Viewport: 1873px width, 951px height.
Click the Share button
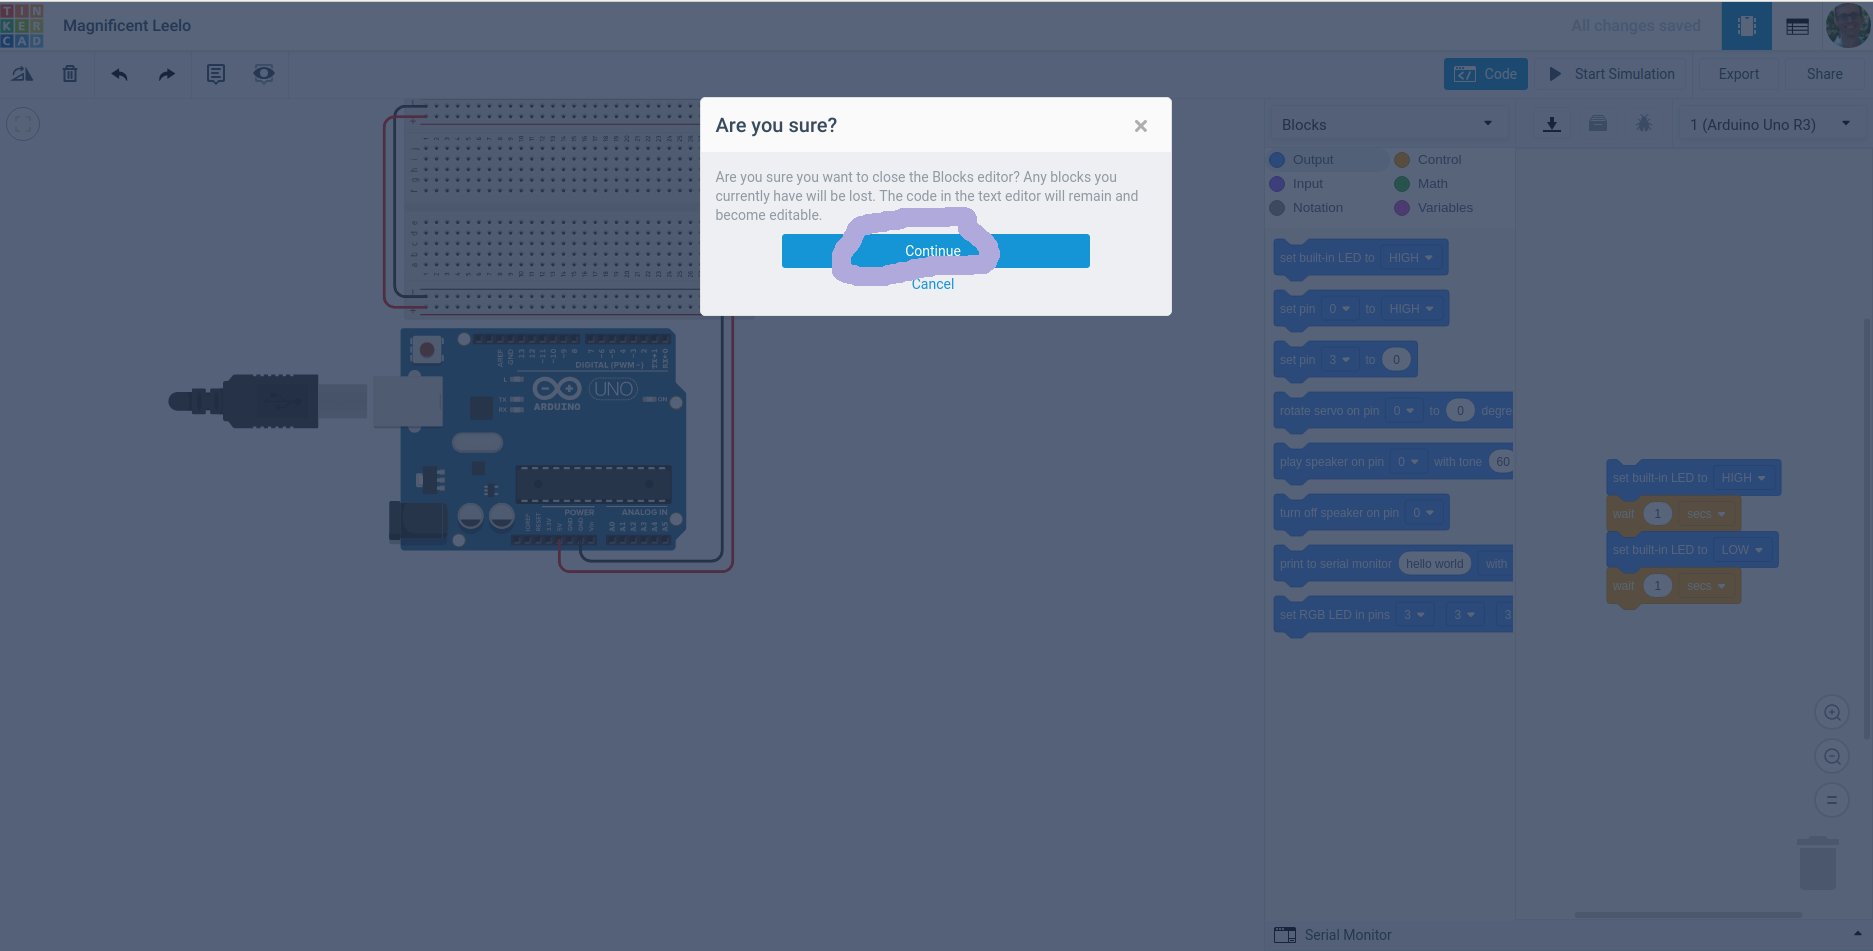(x=1824, y=74)
